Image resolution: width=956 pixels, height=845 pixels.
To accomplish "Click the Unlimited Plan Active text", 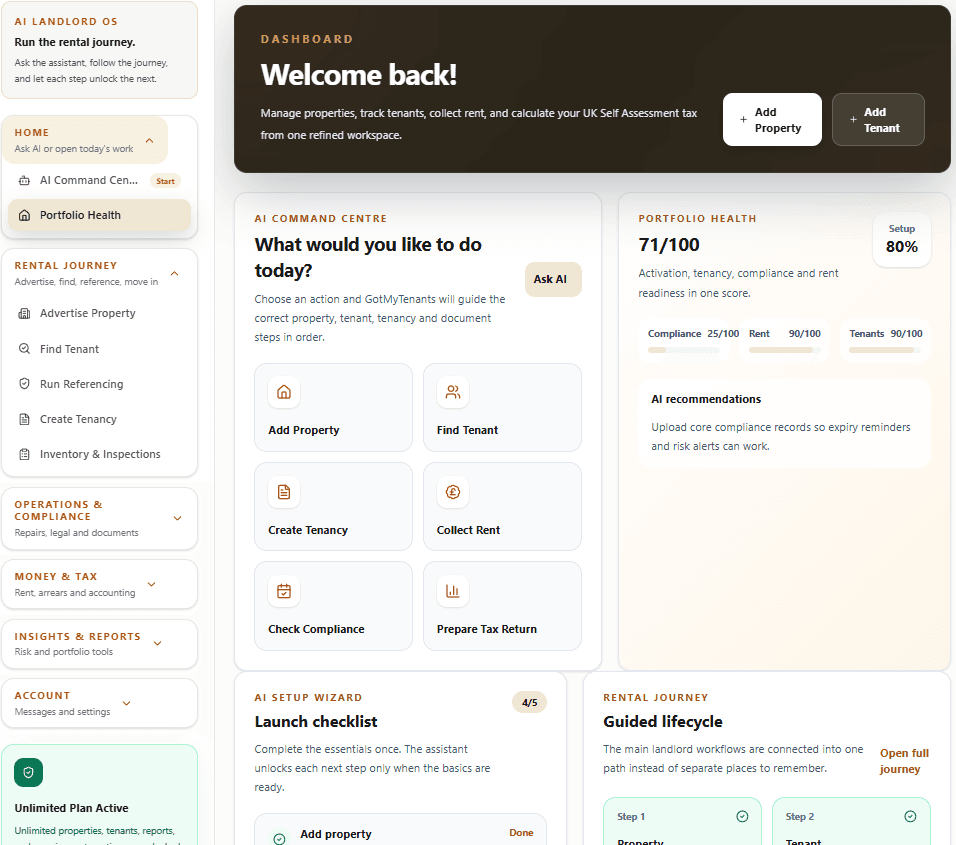I will coord(71,808).
